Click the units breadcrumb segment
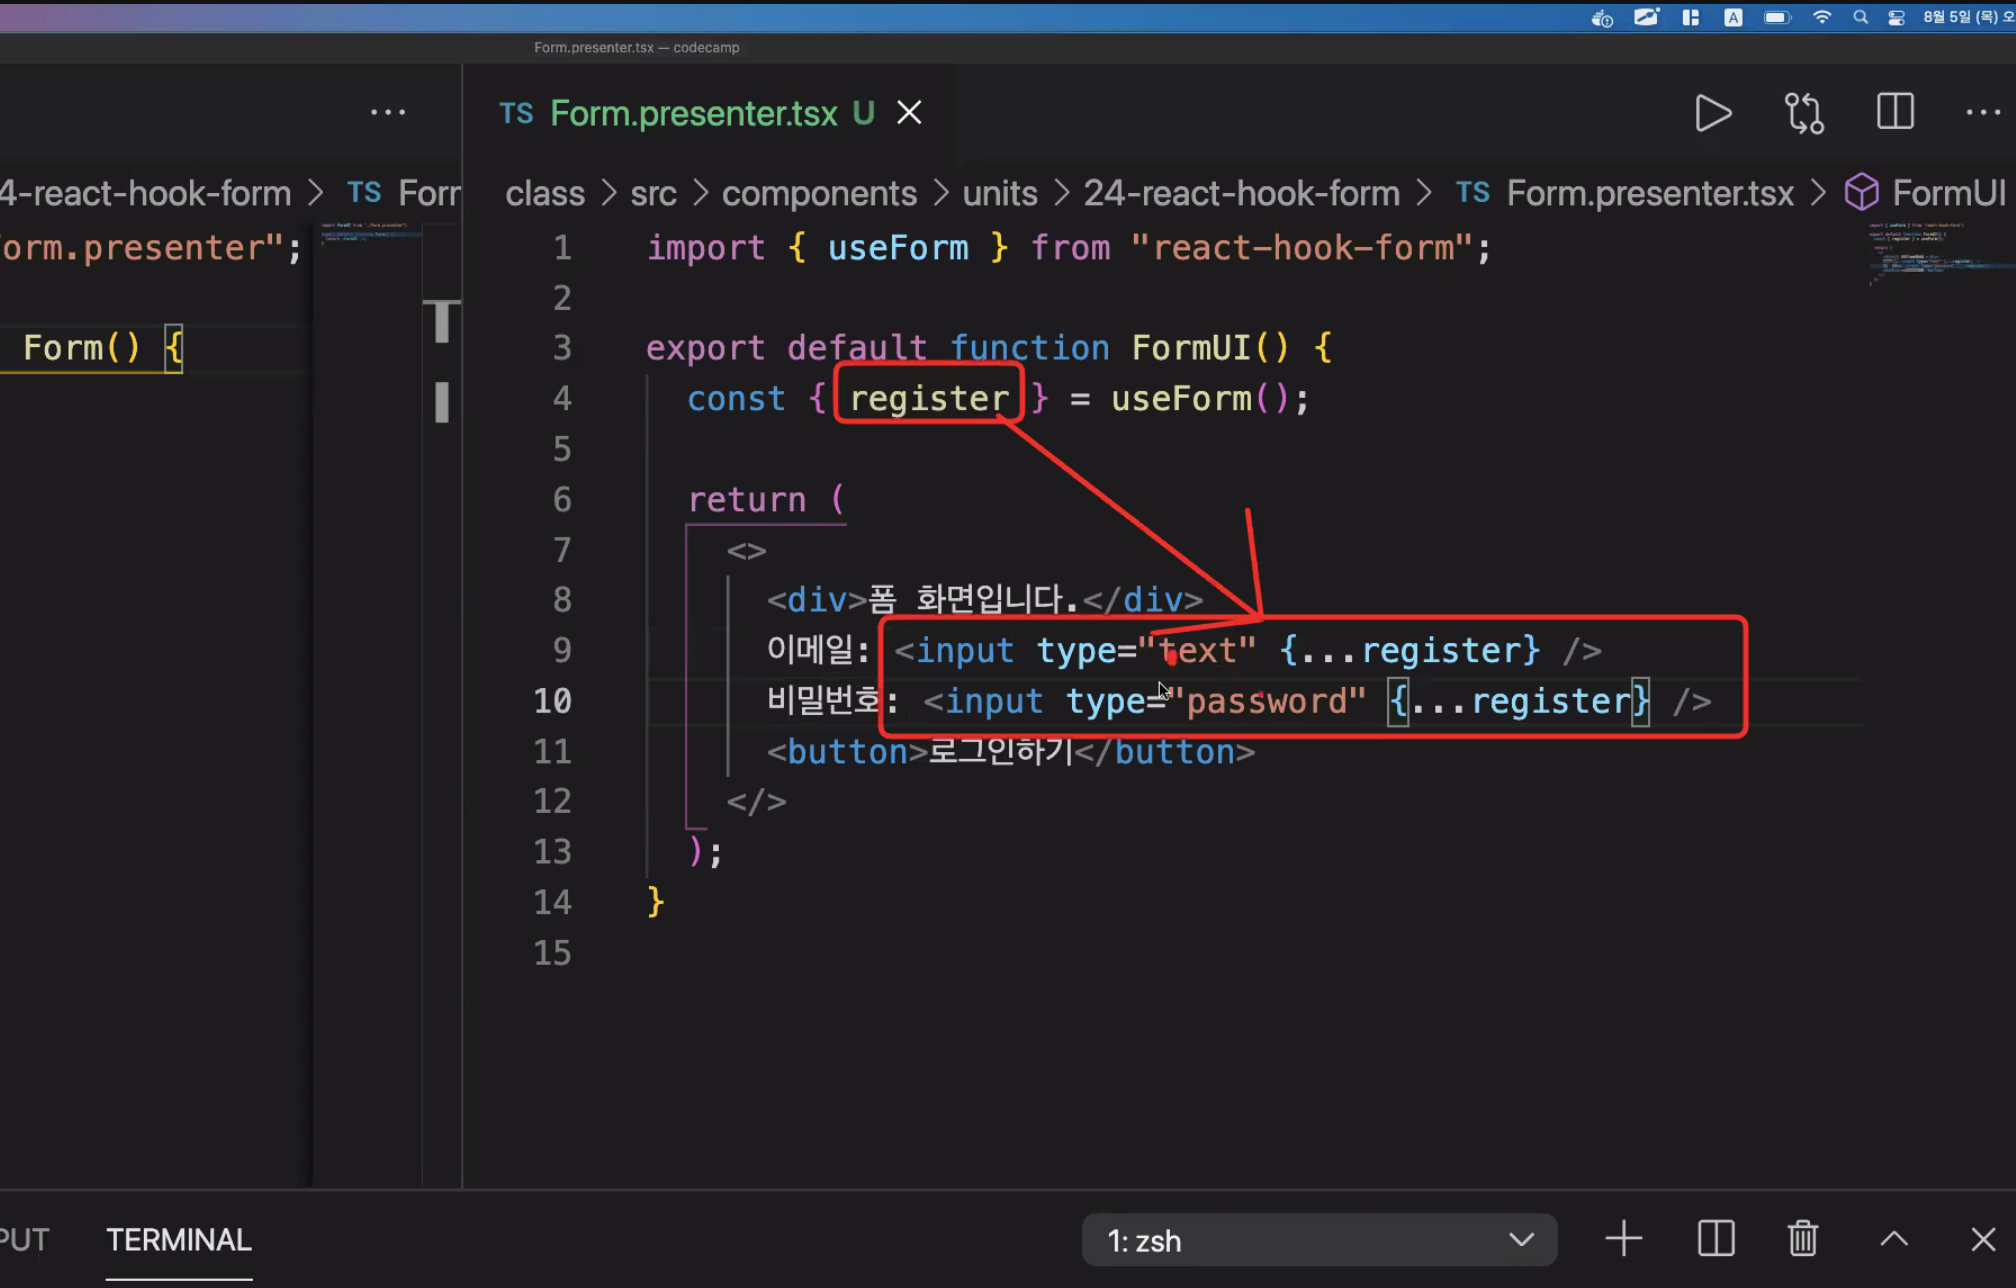This screenshot has height=1288, width=2016. (x=999, y=193)
